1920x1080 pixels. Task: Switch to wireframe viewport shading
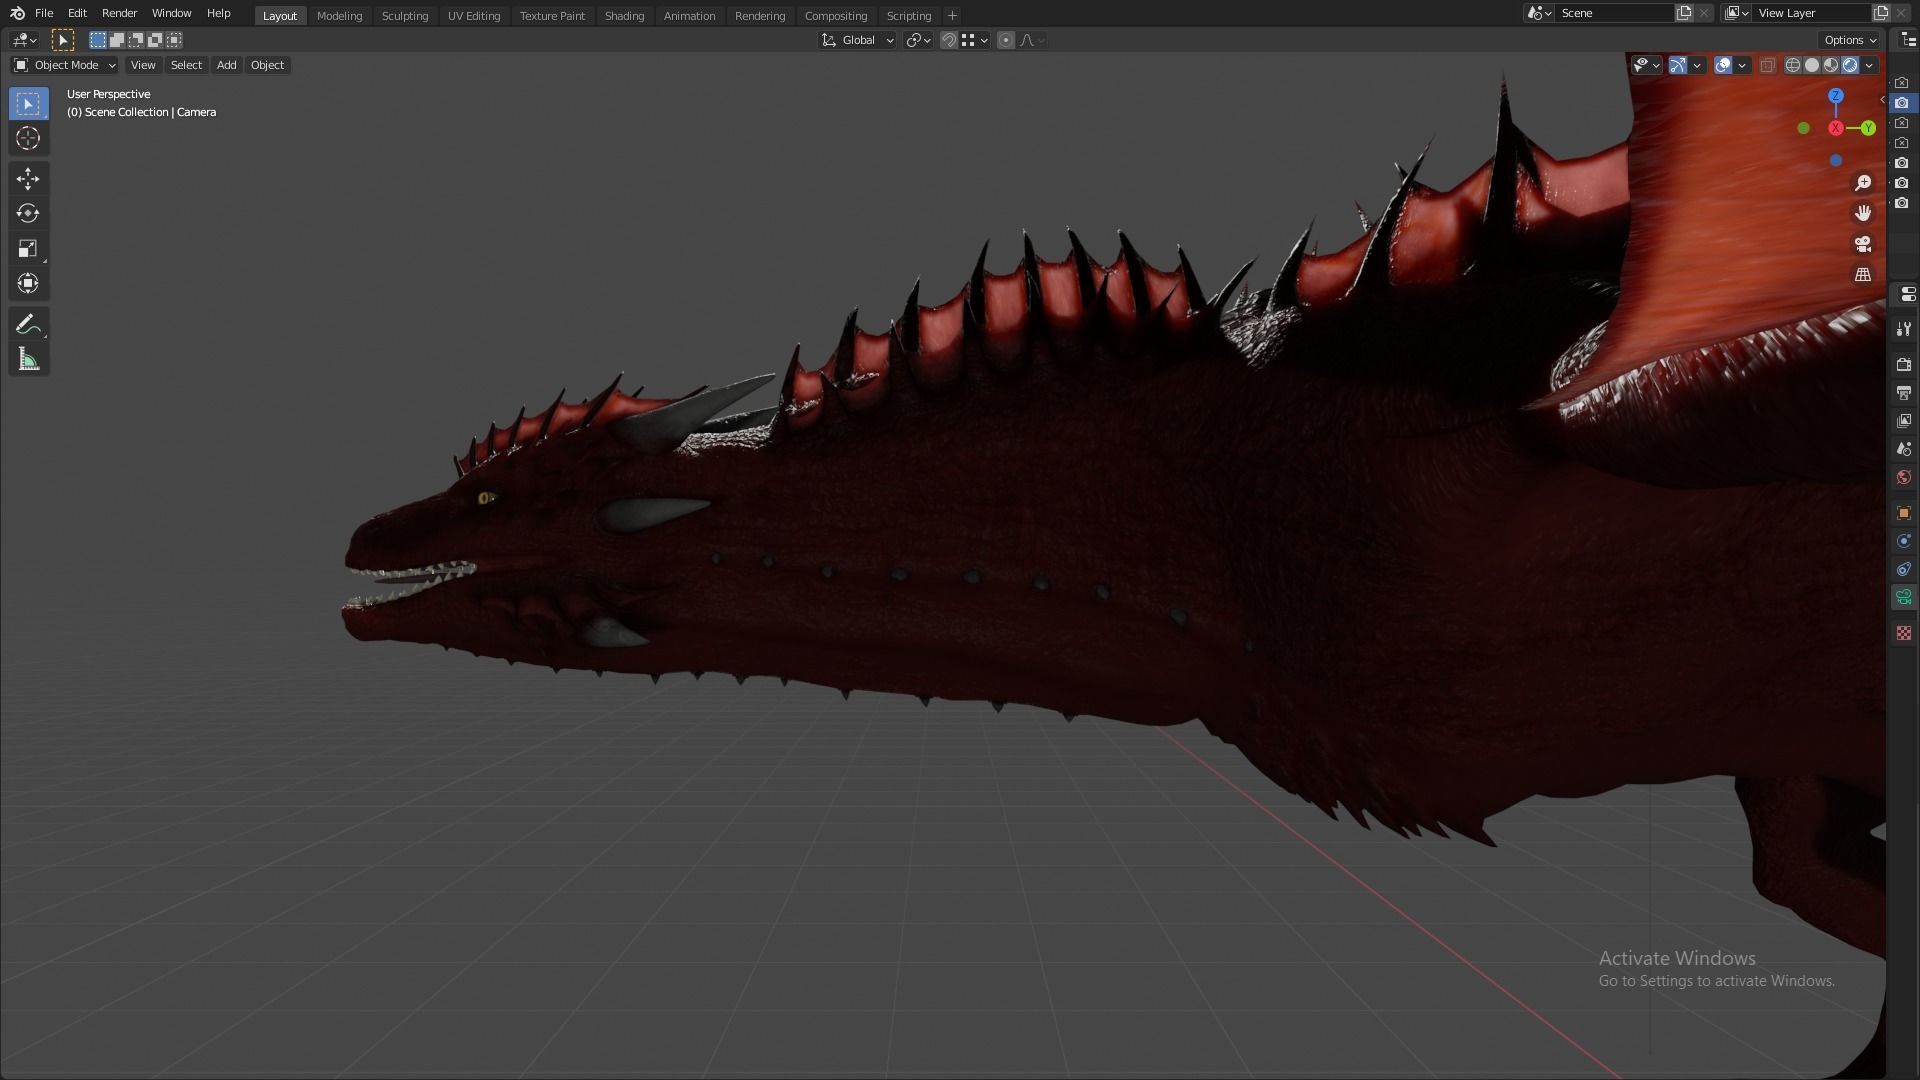coord(1793,65)
